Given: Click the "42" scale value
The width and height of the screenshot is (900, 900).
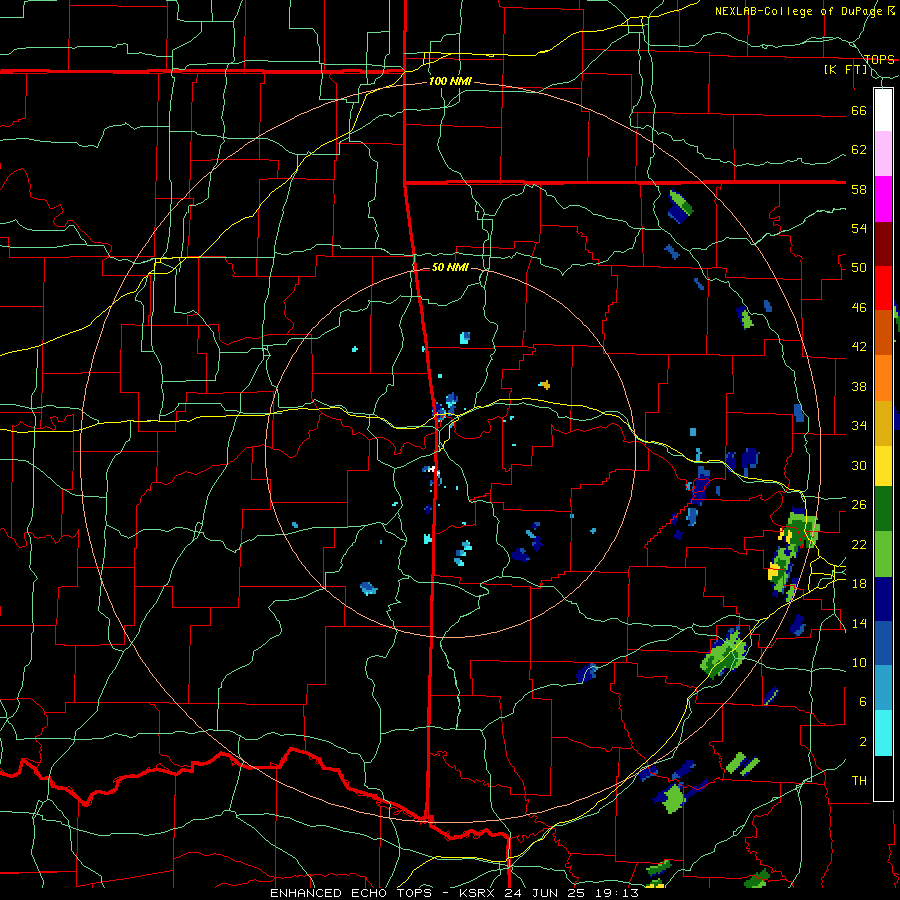Looking at the screenshot, I should pyautogui.click(x=859, y=347).
